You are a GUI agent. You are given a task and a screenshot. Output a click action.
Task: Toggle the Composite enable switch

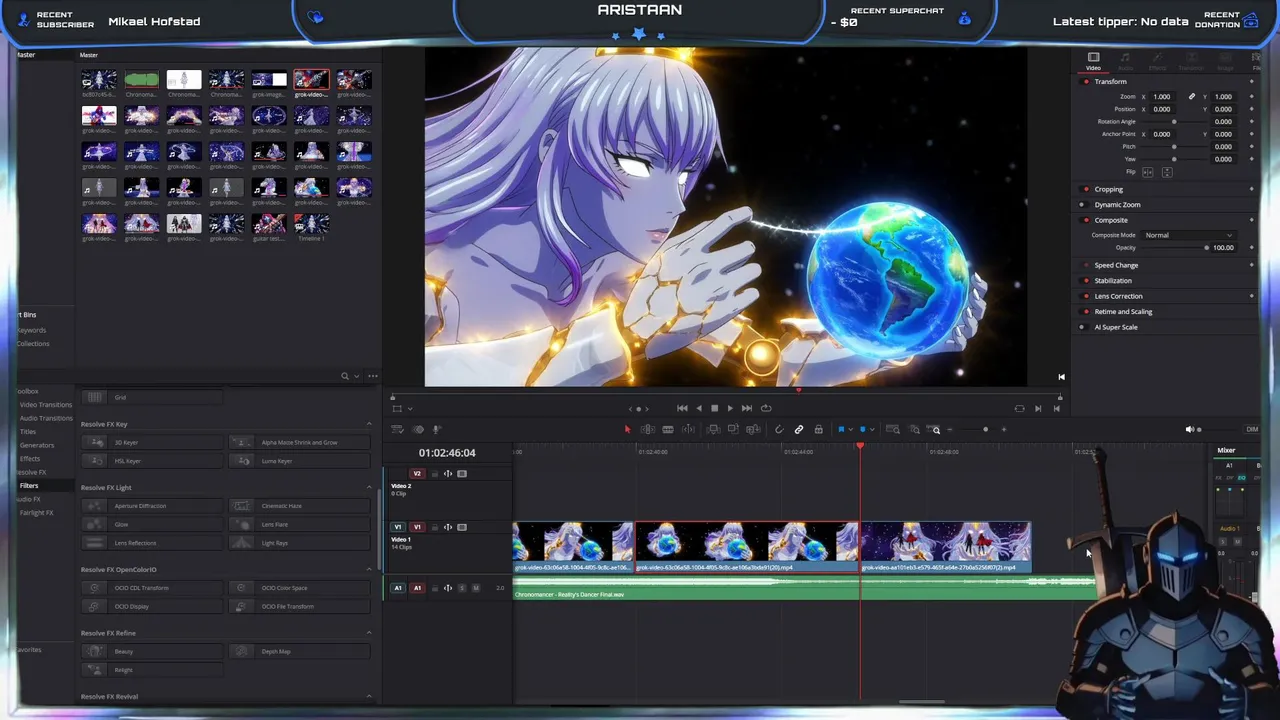pos(1086,220)
